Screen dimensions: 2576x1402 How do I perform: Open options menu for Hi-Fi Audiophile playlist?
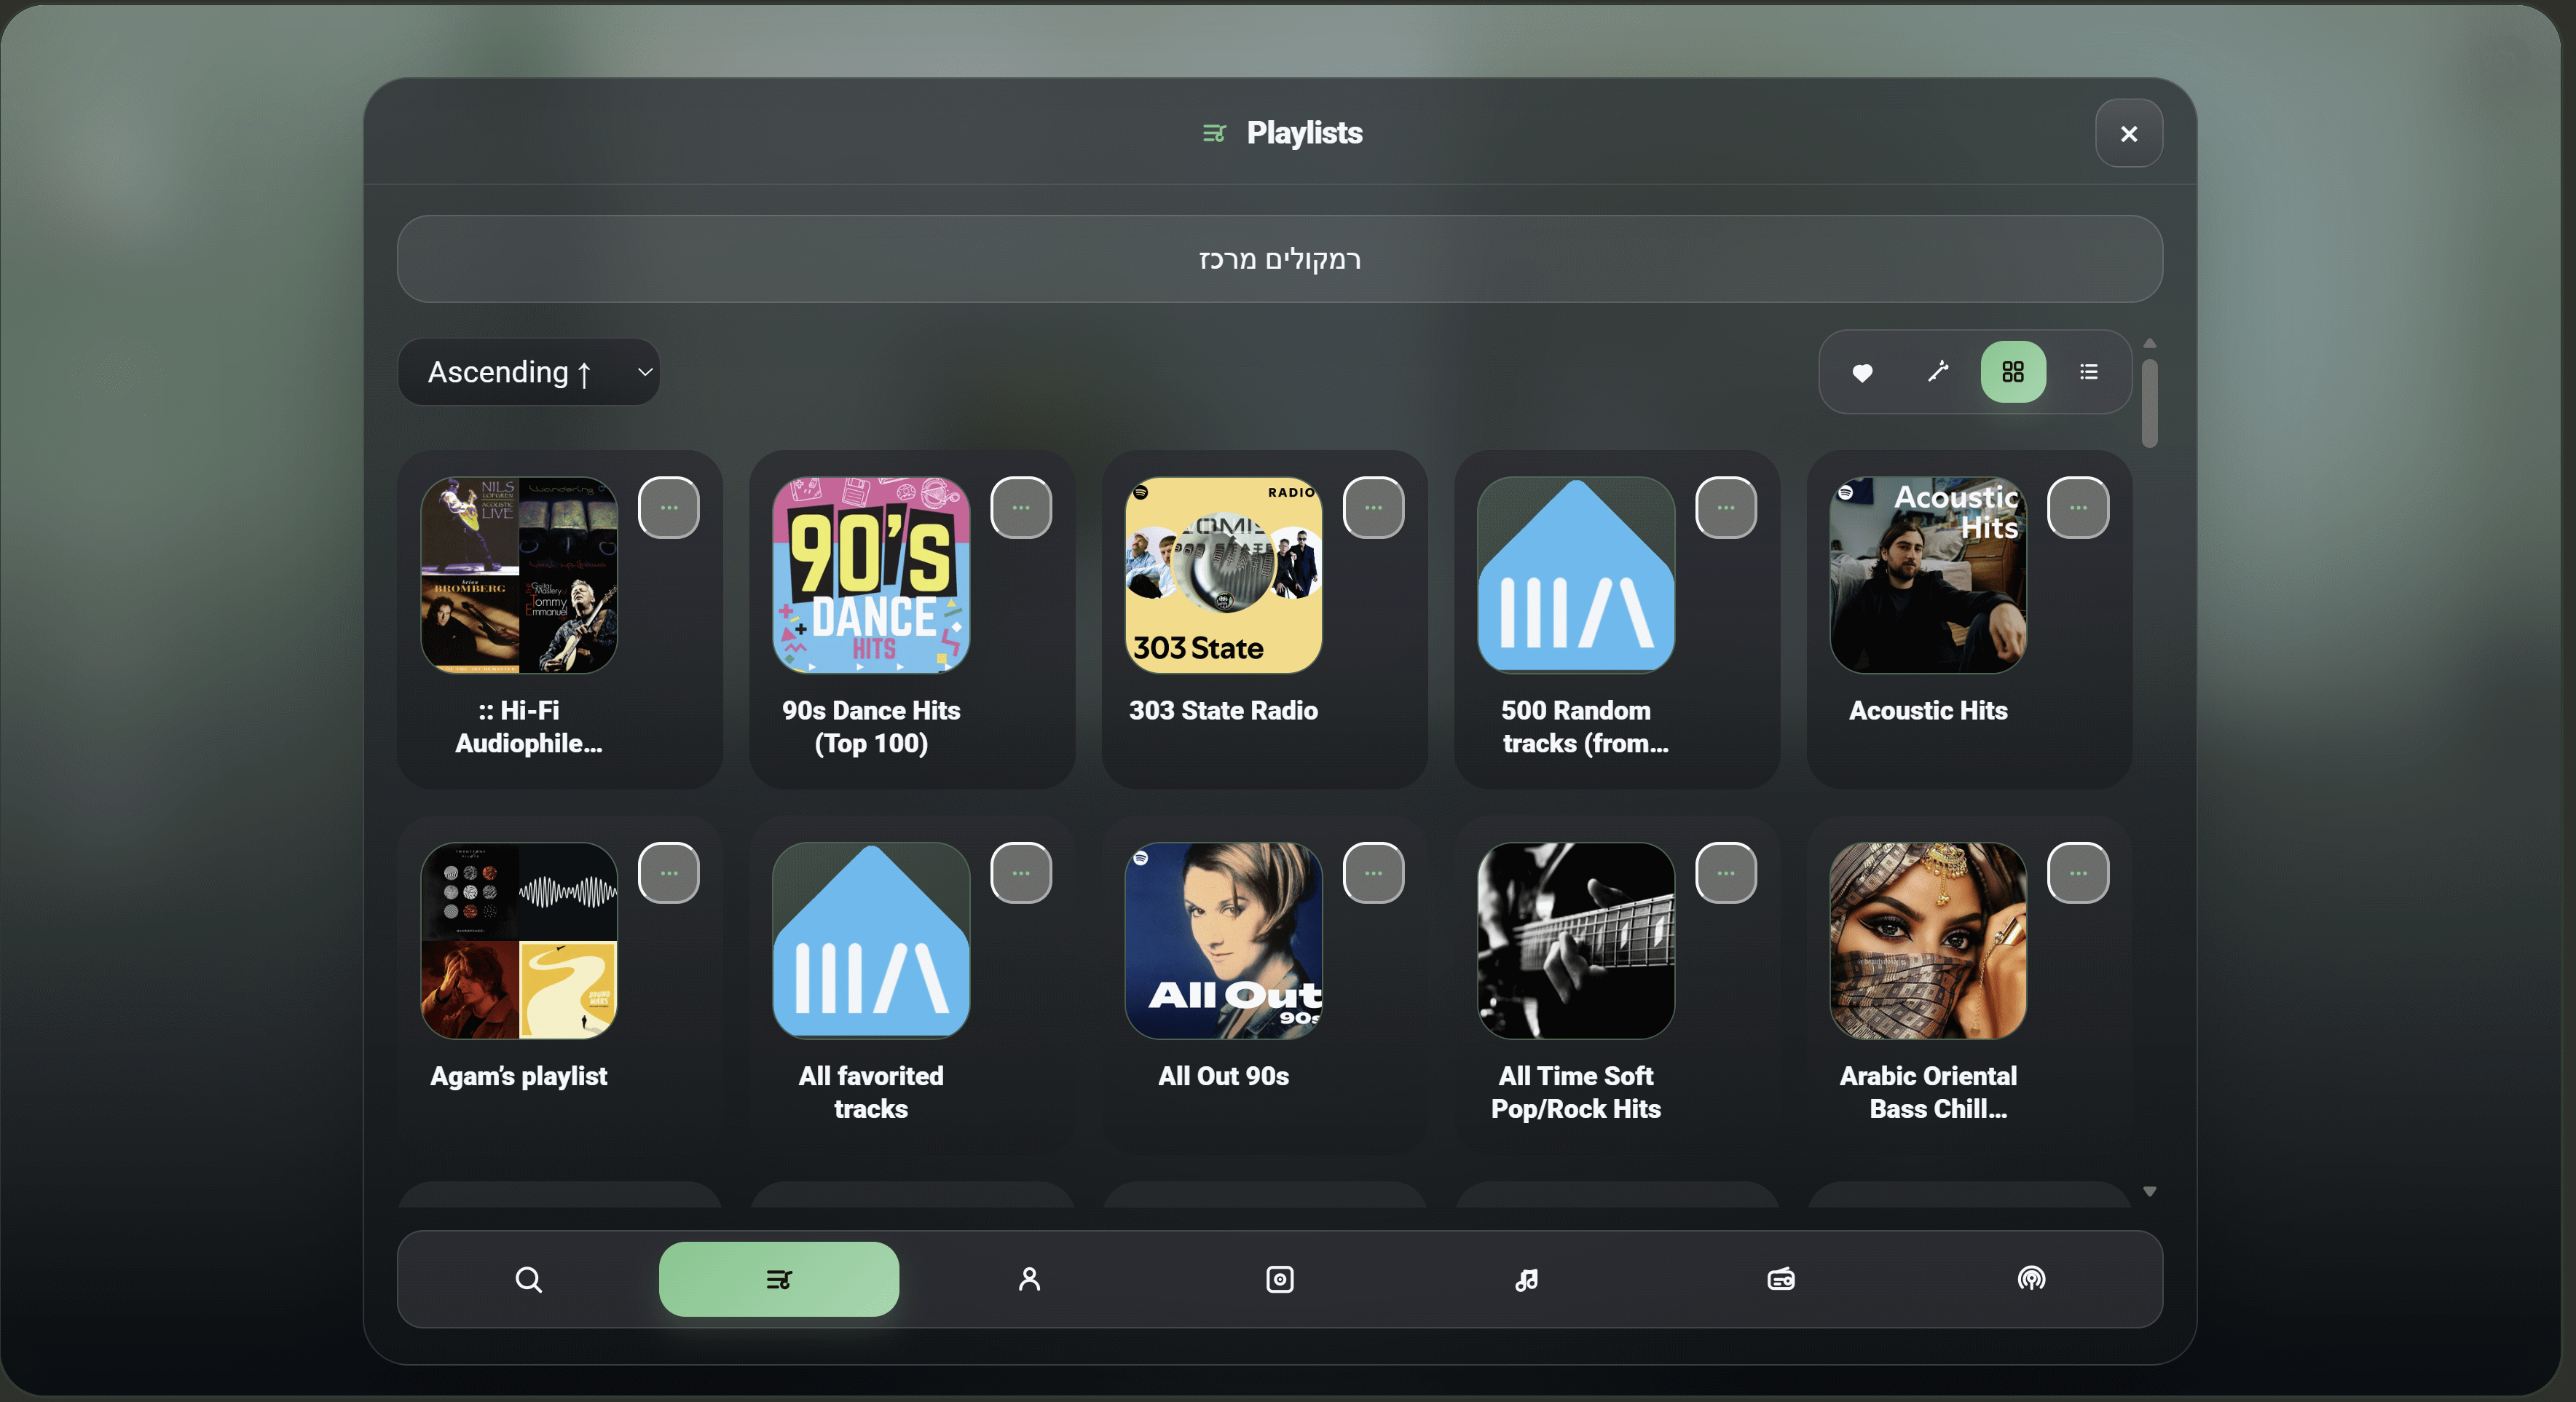(669, 508)
